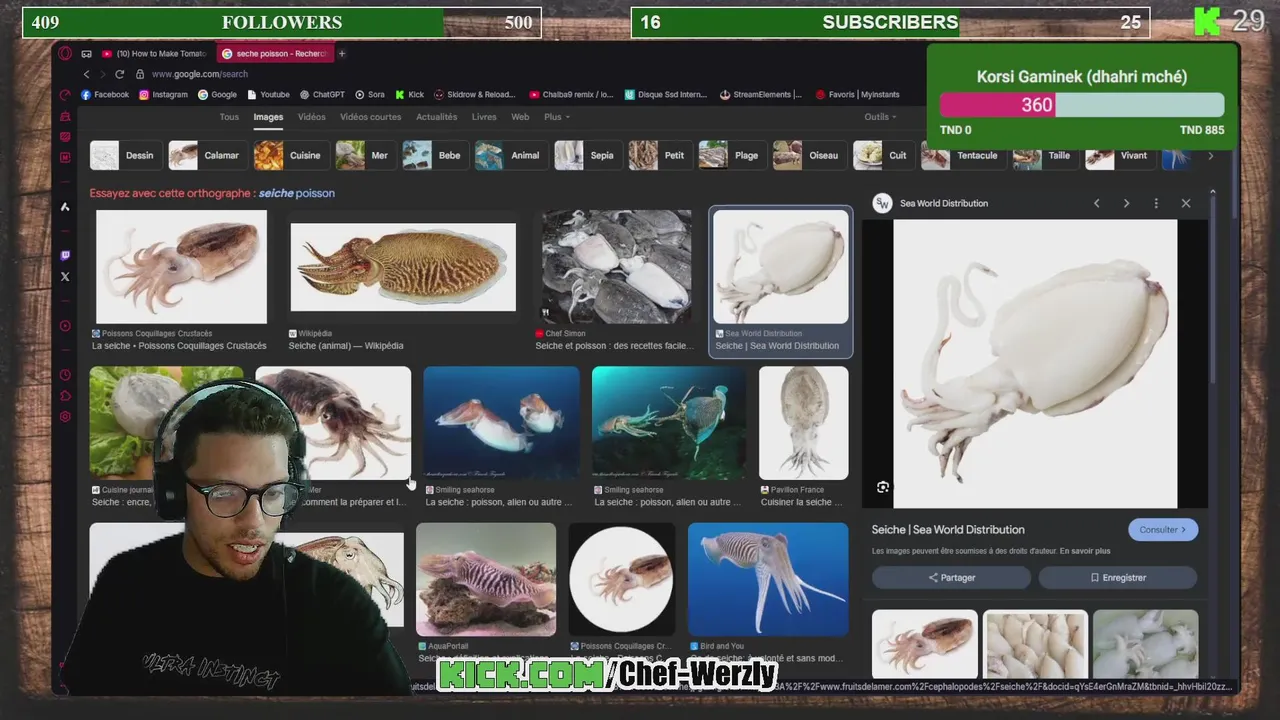Switch to the Vidéos courtes tab
Screen dimensions: 1280x720
pyautogui.click(x=370, y=117)
